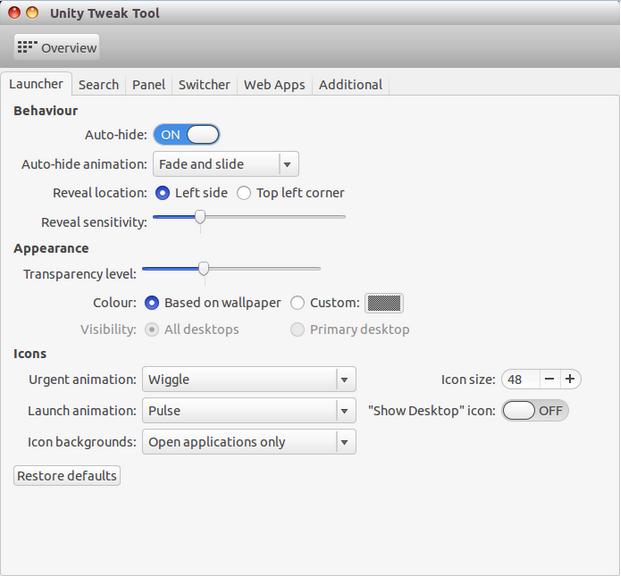Screen dimensions: 621x576
Task: Select the Left side reveal location
Action: [x=163, y=192]
